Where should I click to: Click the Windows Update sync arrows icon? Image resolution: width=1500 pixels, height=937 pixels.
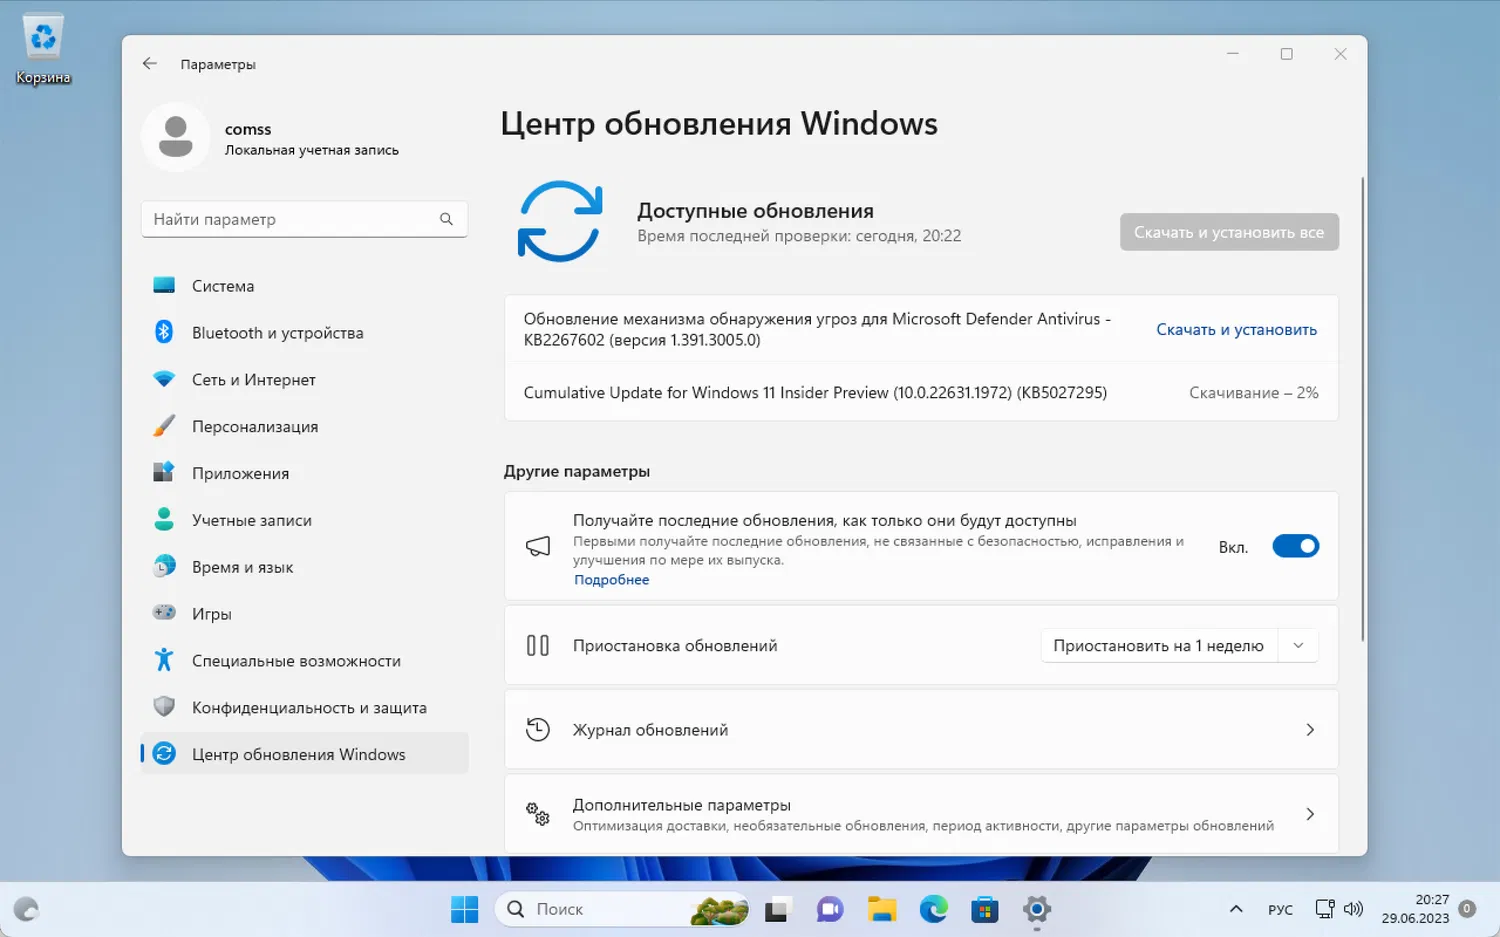[x=560, y=221]
